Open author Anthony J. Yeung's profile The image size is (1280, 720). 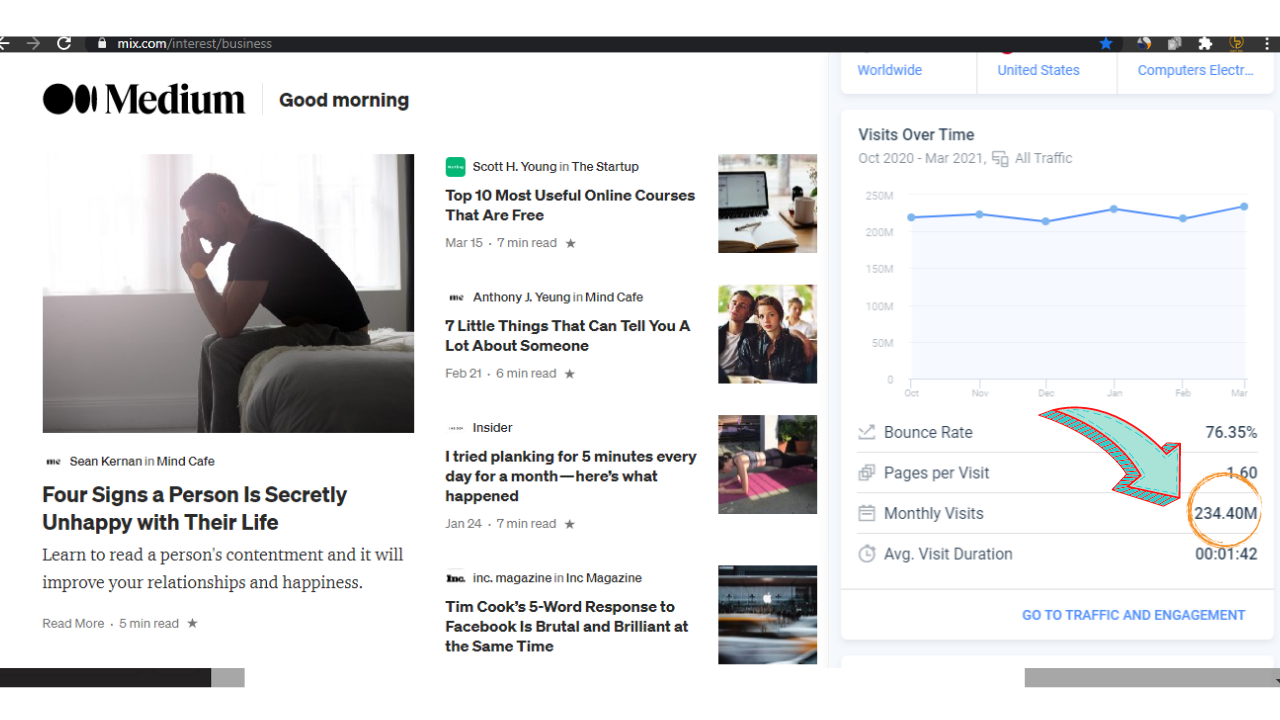pyautogui.click(x=521, y=297)
